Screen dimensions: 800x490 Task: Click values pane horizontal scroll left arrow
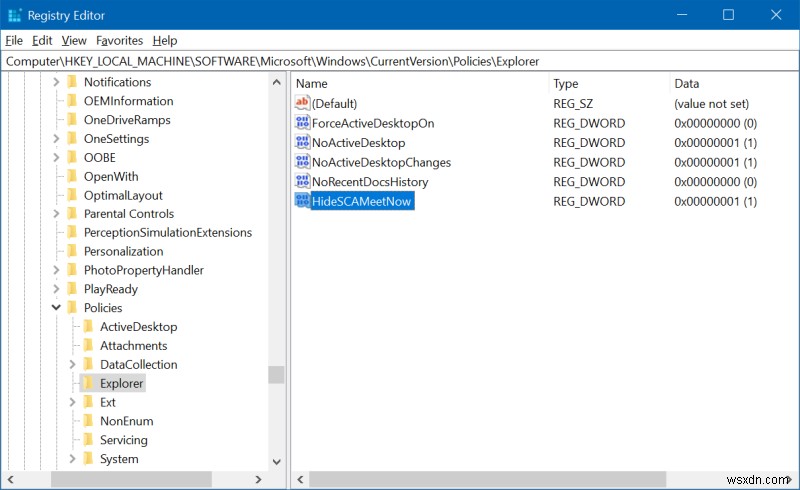click(300, 479)
